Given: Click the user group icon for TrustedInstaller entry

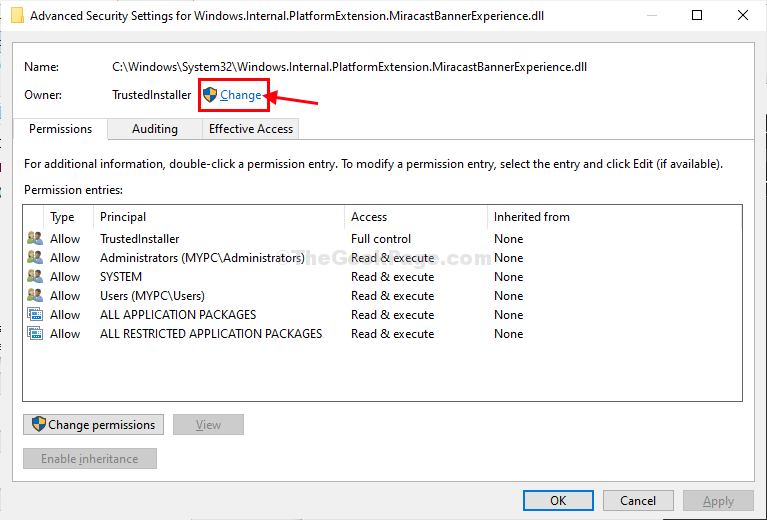Looking at the screenshot, I should 35,239.
